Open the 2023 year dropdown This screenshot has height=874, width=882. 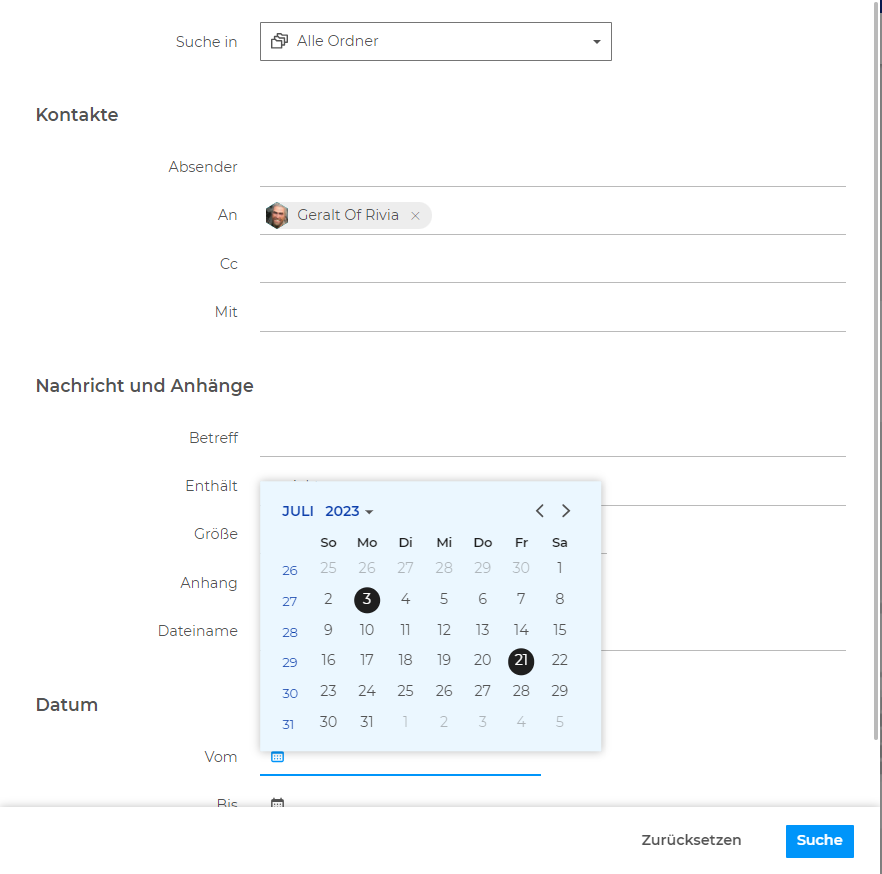[x=349, y=511]
